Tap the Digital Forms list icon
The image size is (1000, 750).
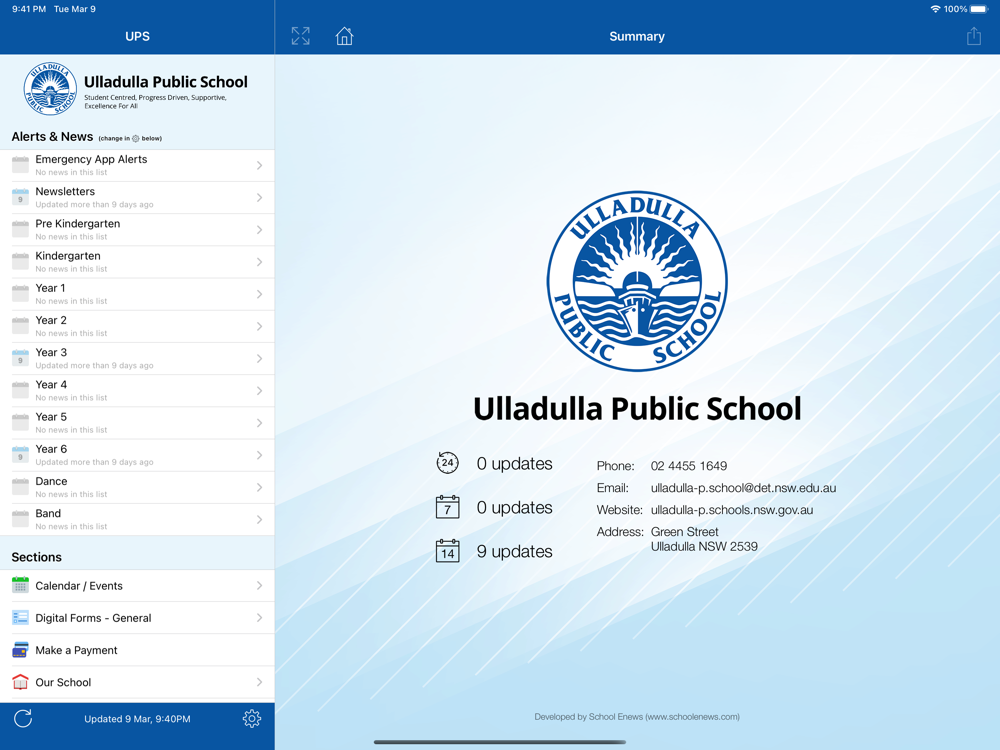pyautogui.click(x=20, y=617)
